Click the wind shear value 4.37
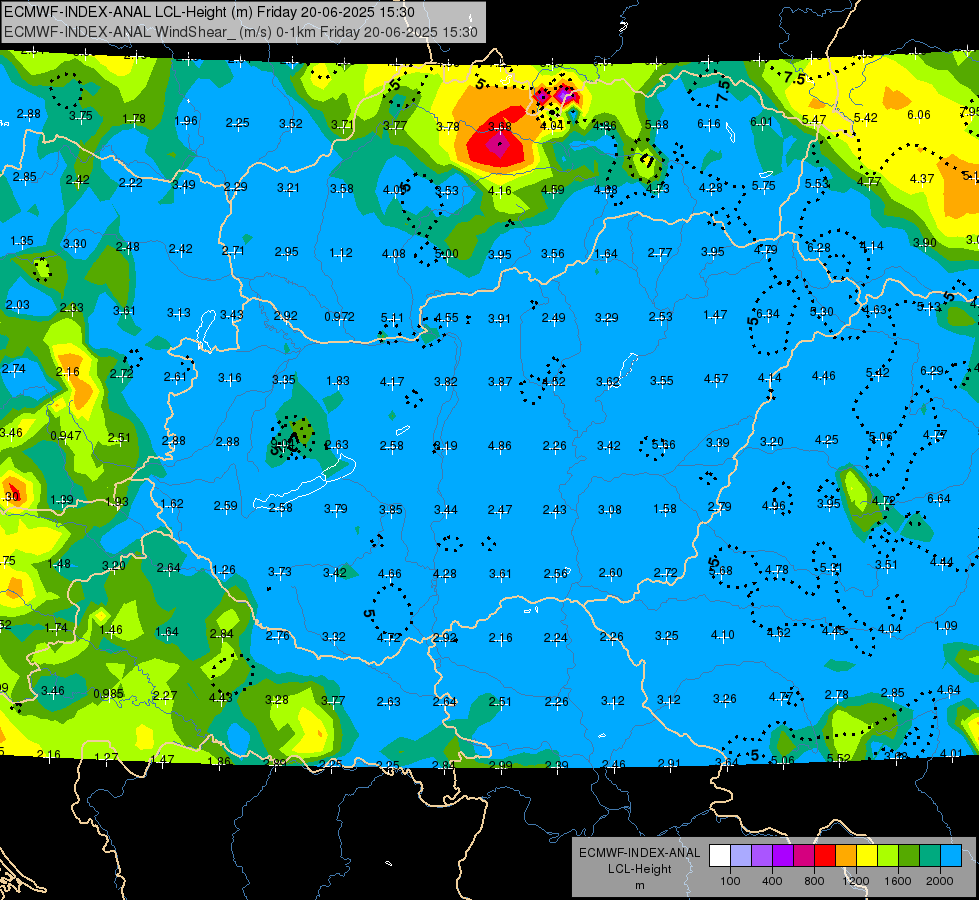This screenshot has height=900, width=979. 922,179
